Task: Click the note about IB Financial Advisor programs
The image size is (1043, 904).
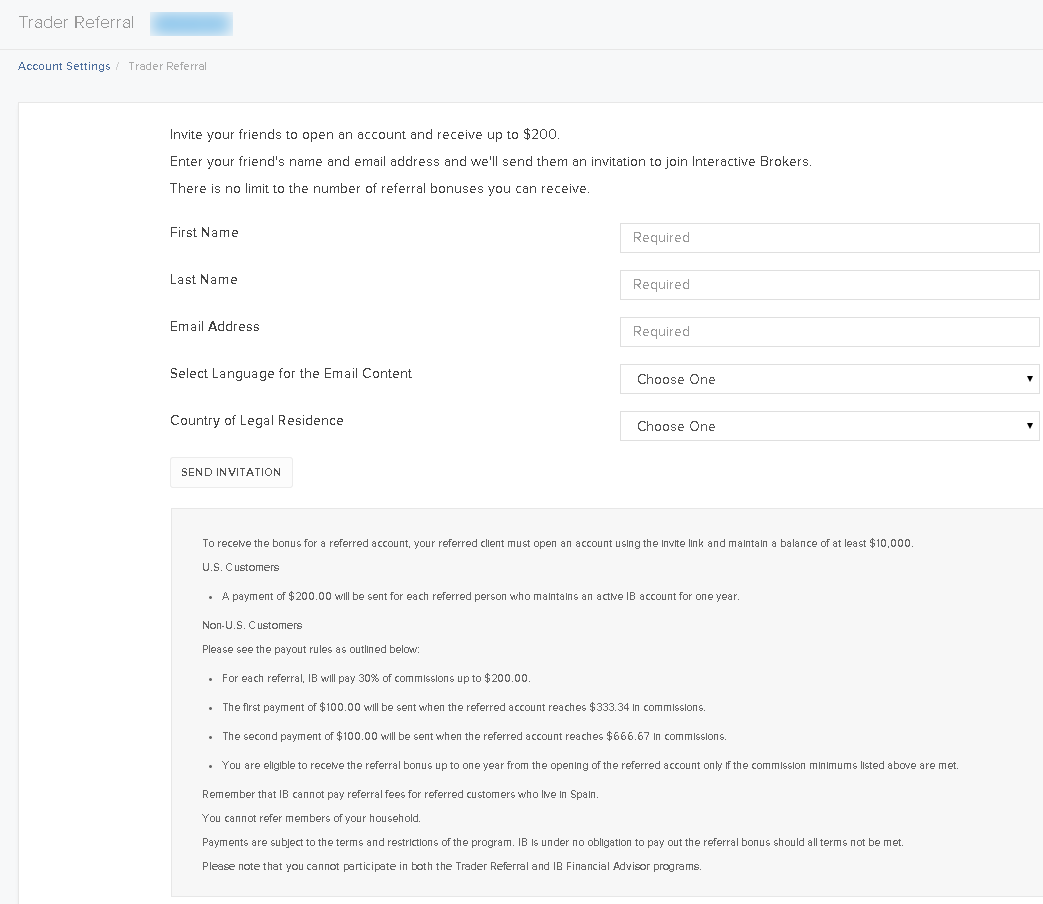Action: [452, 867]
